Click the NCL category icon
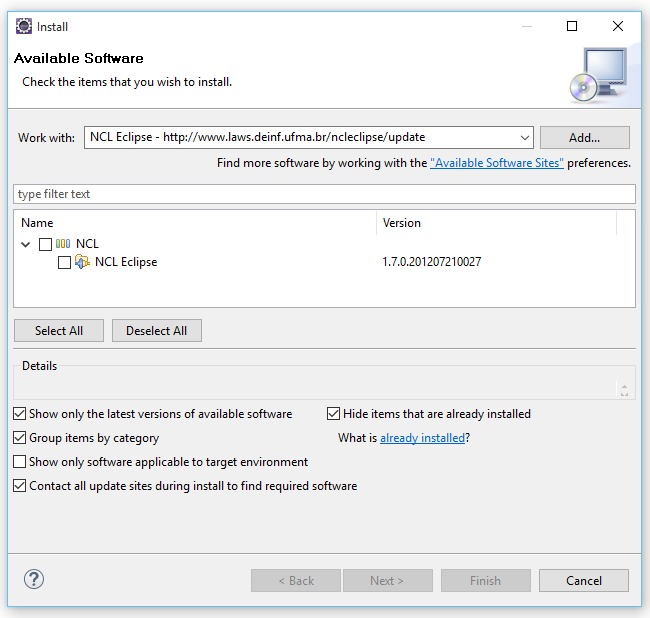The height and width of the screenshot is (618, 650). pos(63,244)
